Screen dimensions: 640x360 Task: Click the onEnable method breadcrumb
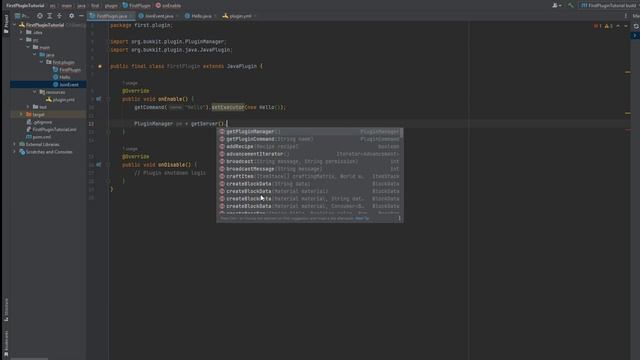[168, 6]
